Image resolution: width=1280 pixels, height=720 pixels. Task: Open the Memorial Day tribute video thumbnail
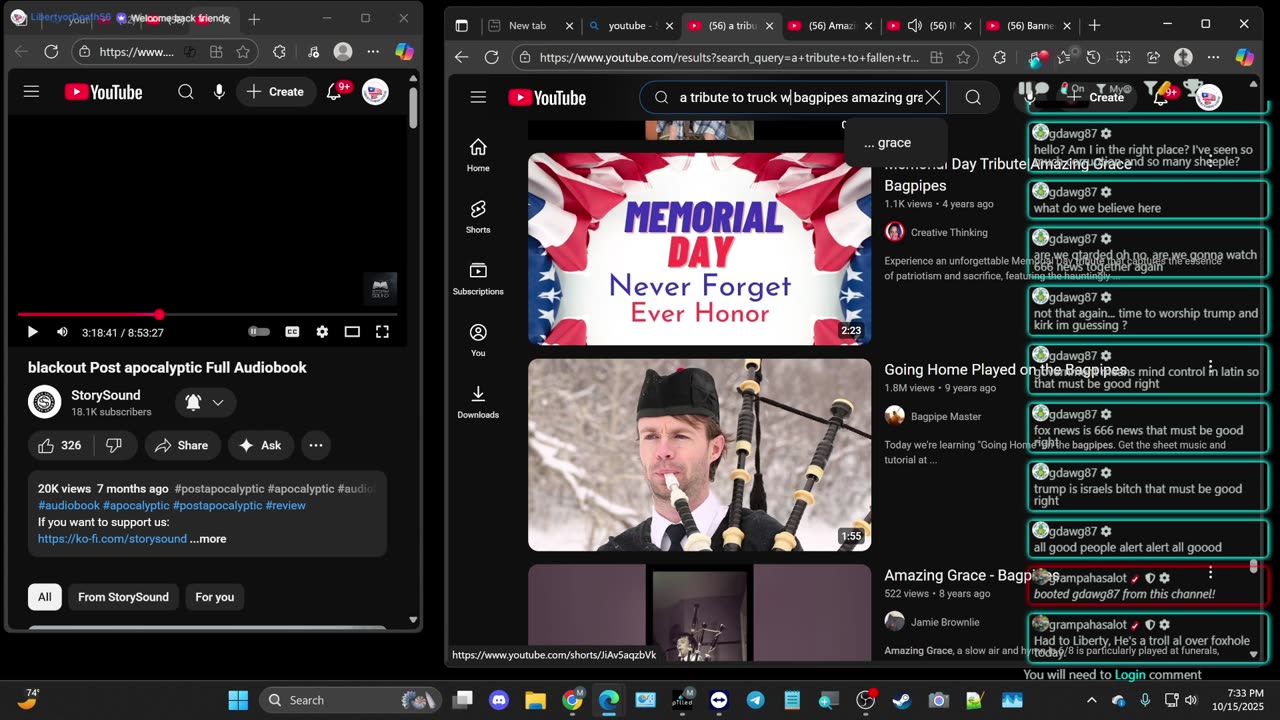[699, 249]
